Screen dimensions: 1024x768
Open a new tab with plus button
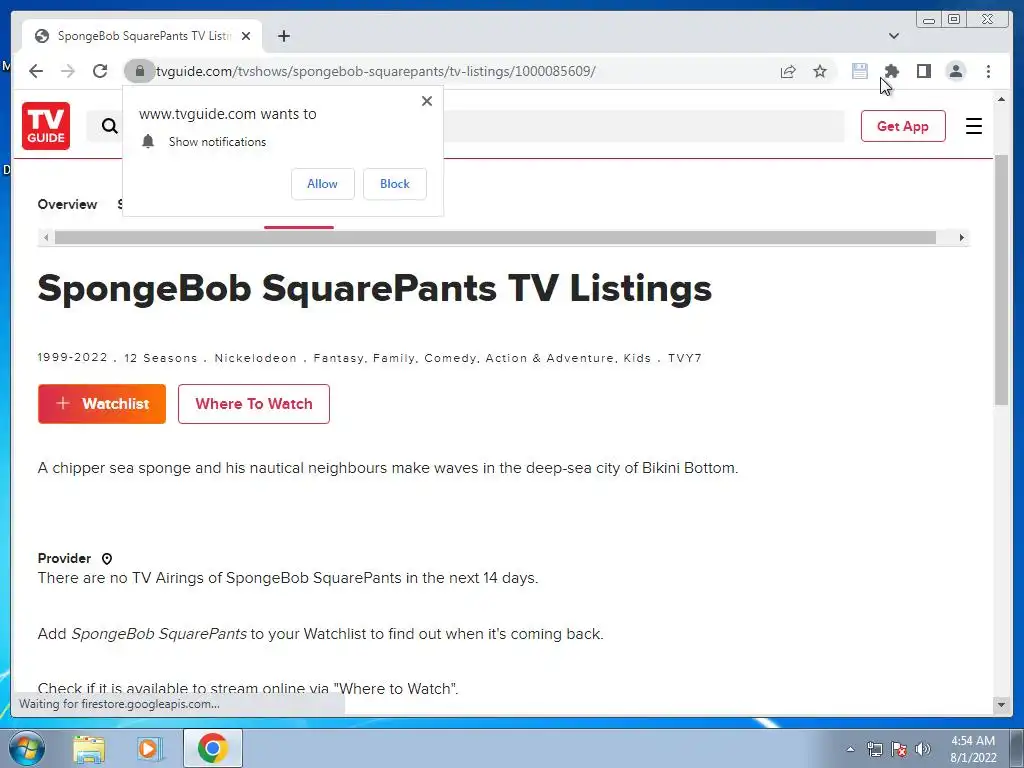point(283,36)
